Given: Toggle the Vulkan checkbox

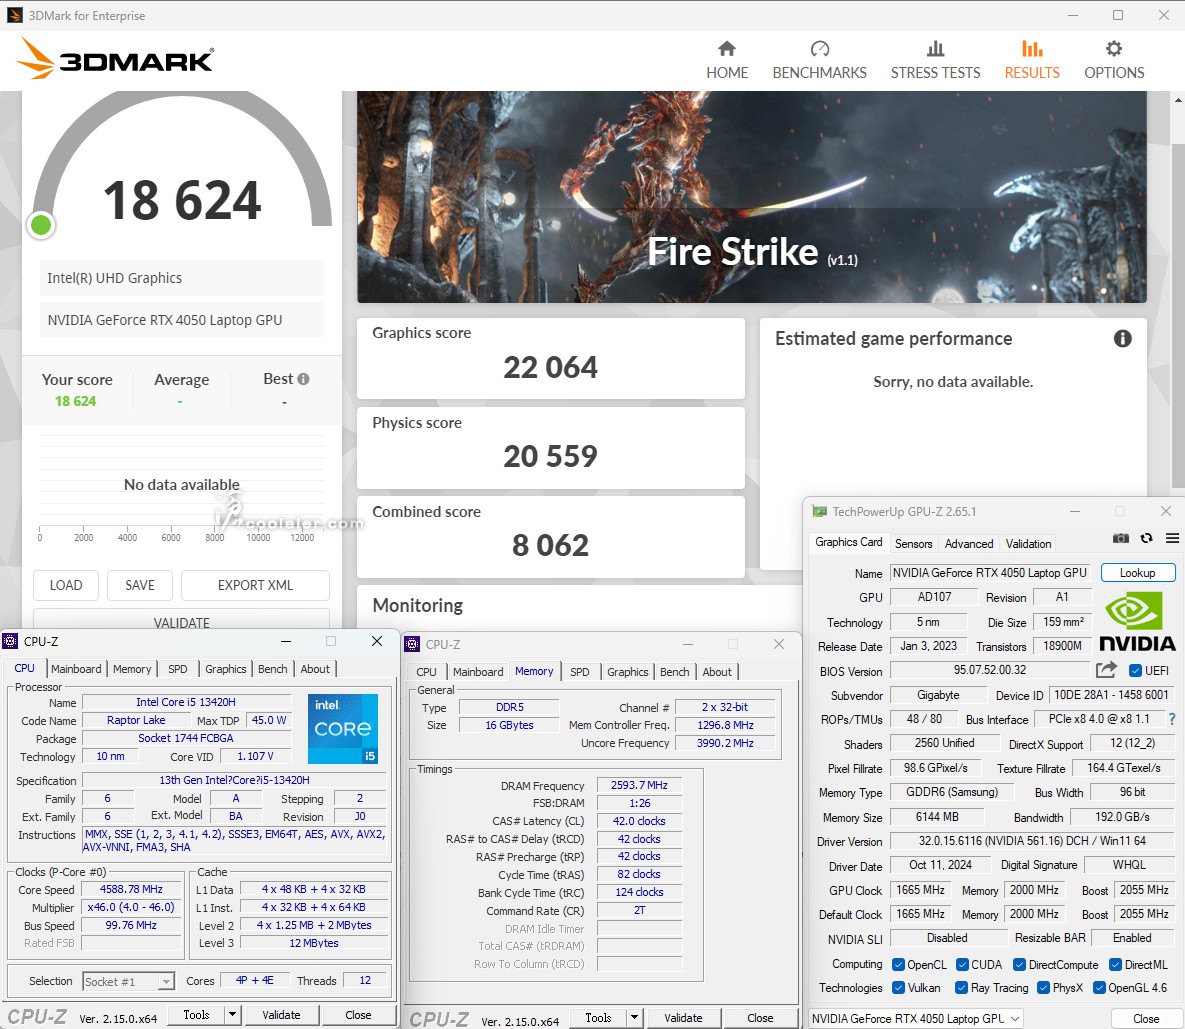Looking at the screenshot, I should coord(899,988).
